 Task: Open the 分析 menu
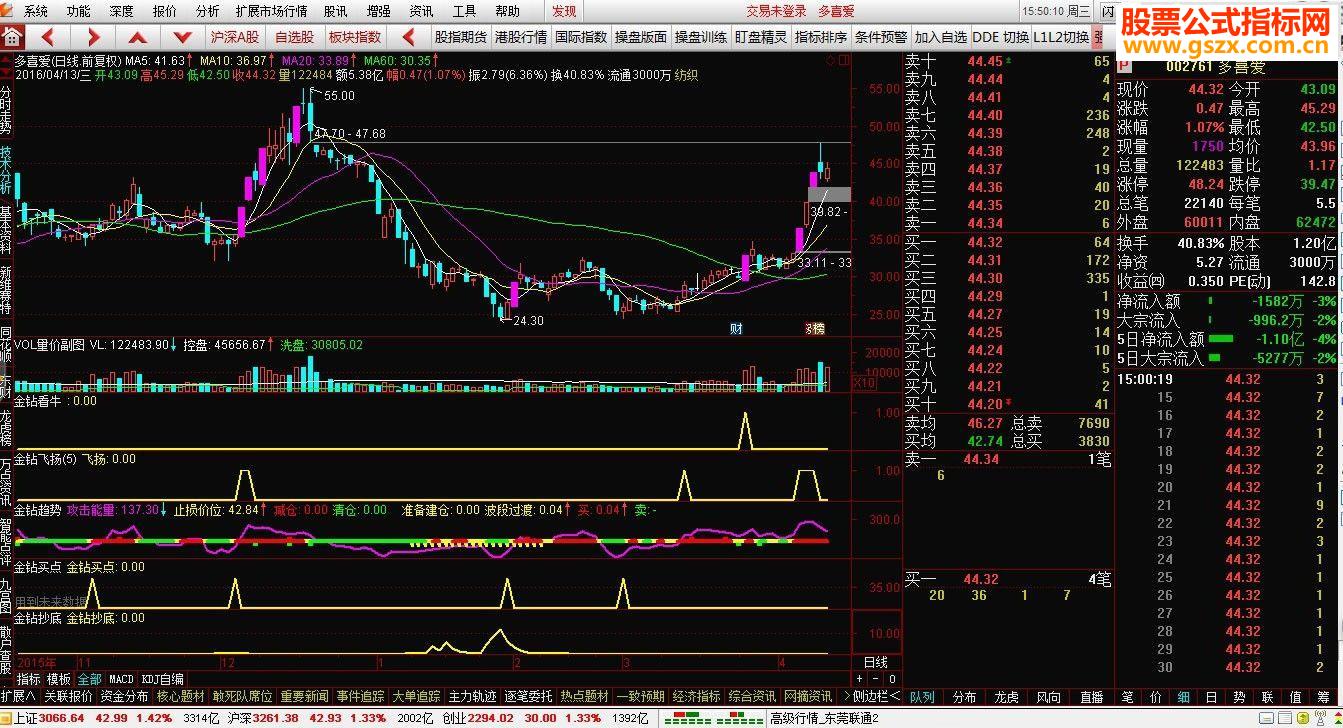pos(207,11)
